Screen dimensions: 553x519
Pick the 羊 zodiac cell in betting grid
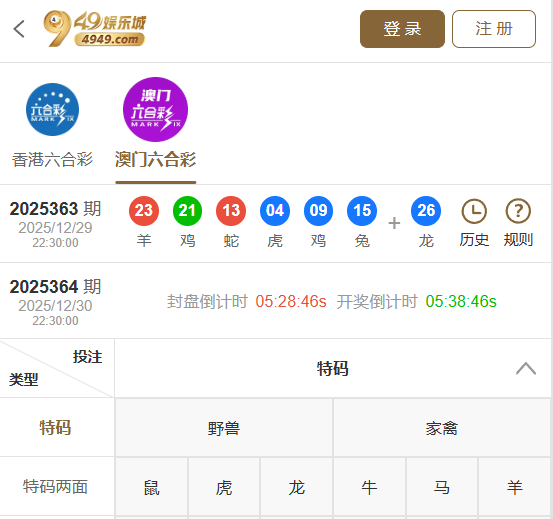pyautogui.click(x=515, y=487)
